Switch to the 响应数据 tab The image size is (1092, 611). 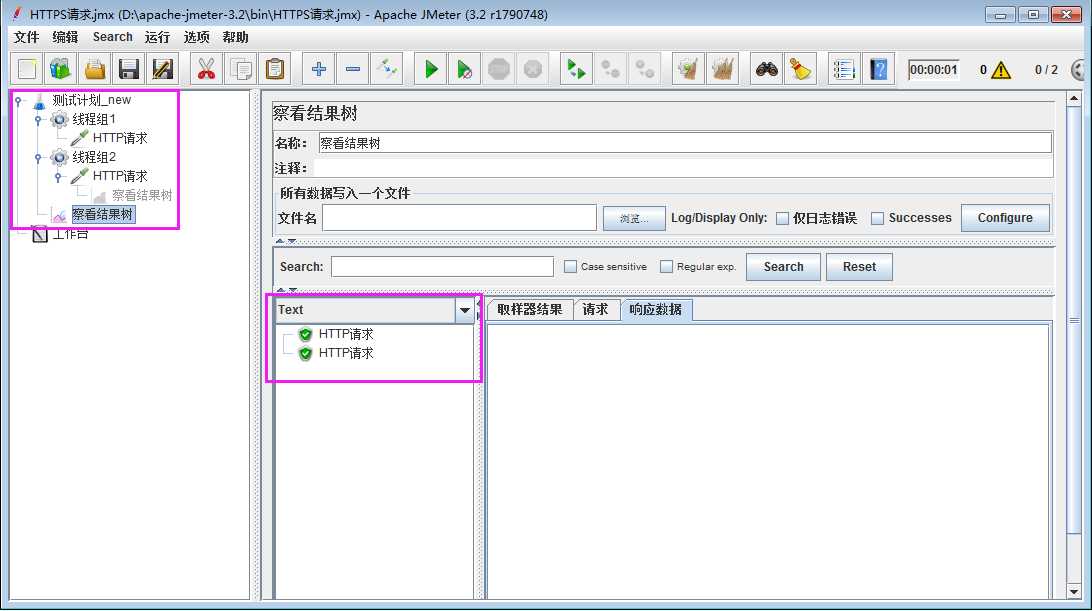(x=655, y=309)
